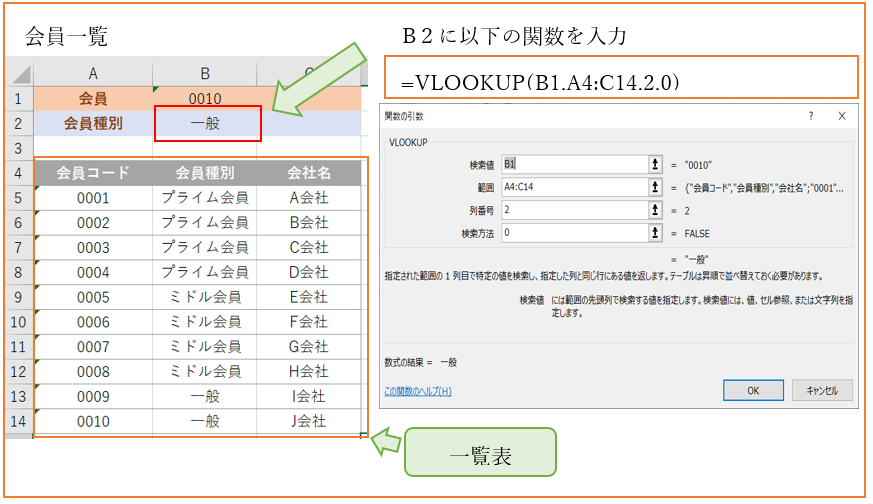
Task: Open the この関数のヘルプ(H) link
Action: 418,391
